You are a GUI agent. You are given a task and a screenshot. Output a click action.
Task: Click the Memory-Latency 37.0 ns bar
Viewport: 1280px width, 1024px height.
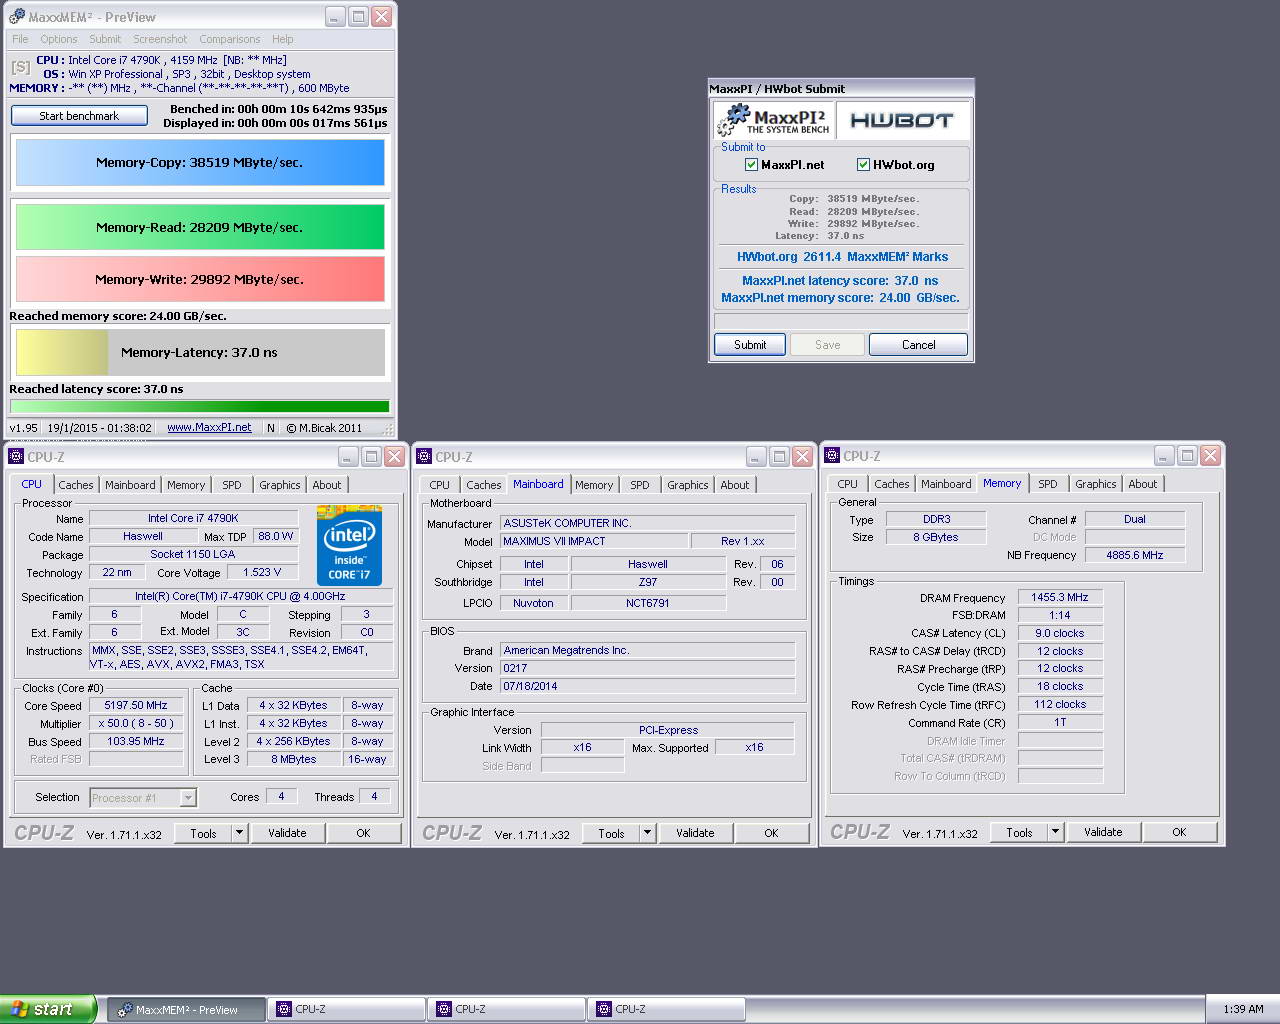coord(200,352)
